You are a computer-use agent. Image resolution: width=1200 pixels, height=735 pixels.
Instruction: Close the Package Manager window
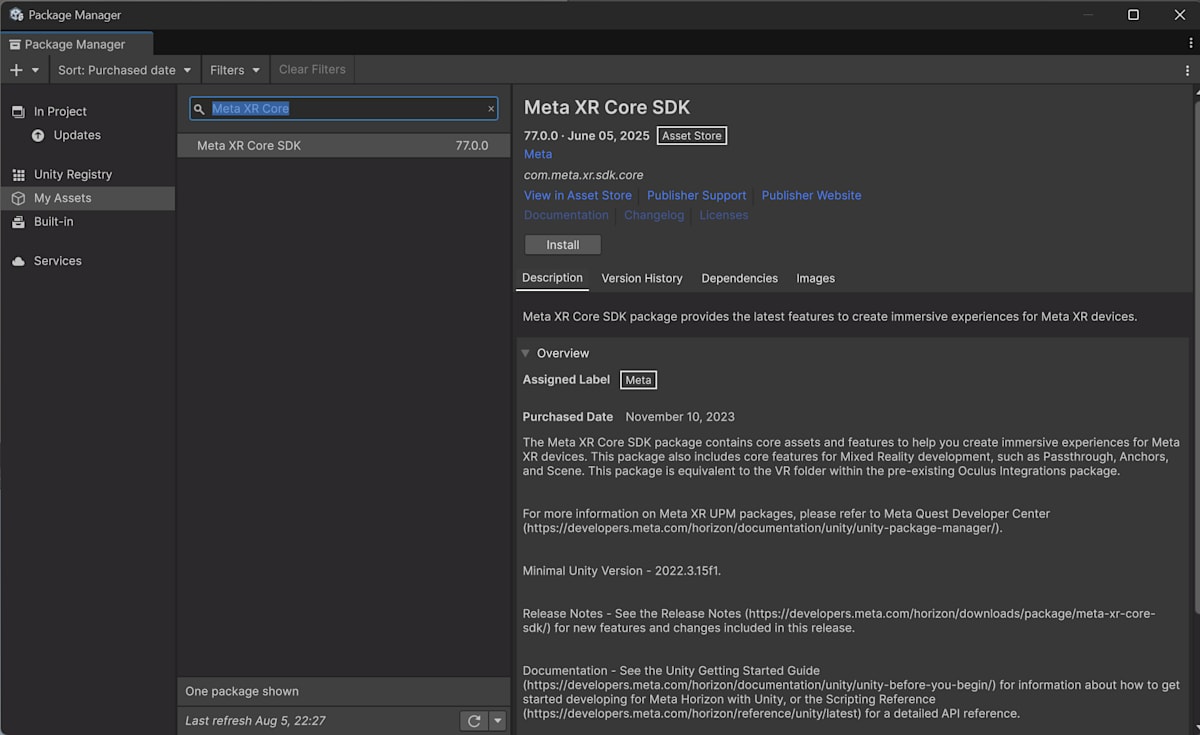(x=1179, y=15)
